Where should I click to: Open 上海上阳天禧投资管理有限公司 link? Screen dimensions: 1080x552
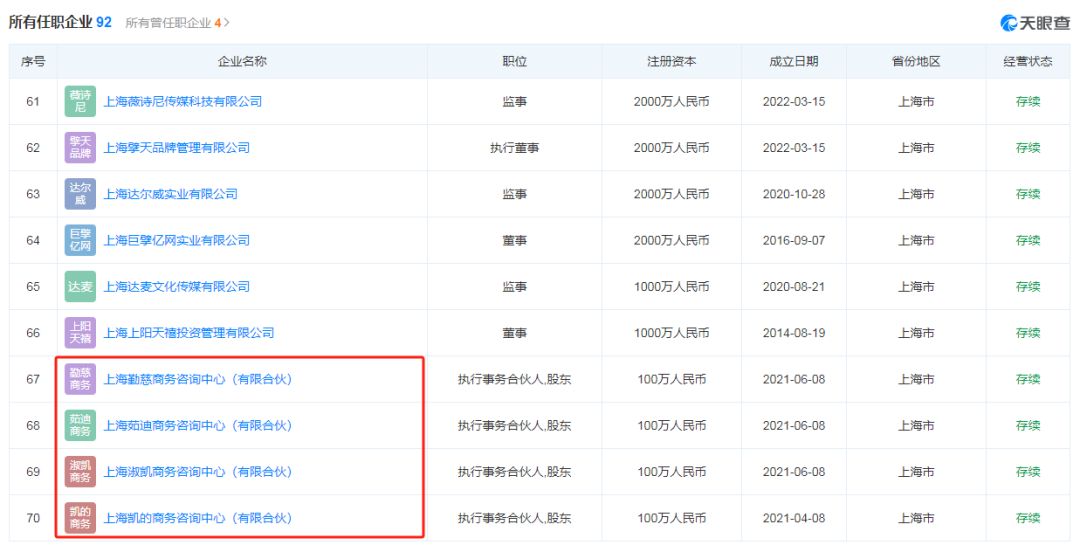[x=189, y=333]
